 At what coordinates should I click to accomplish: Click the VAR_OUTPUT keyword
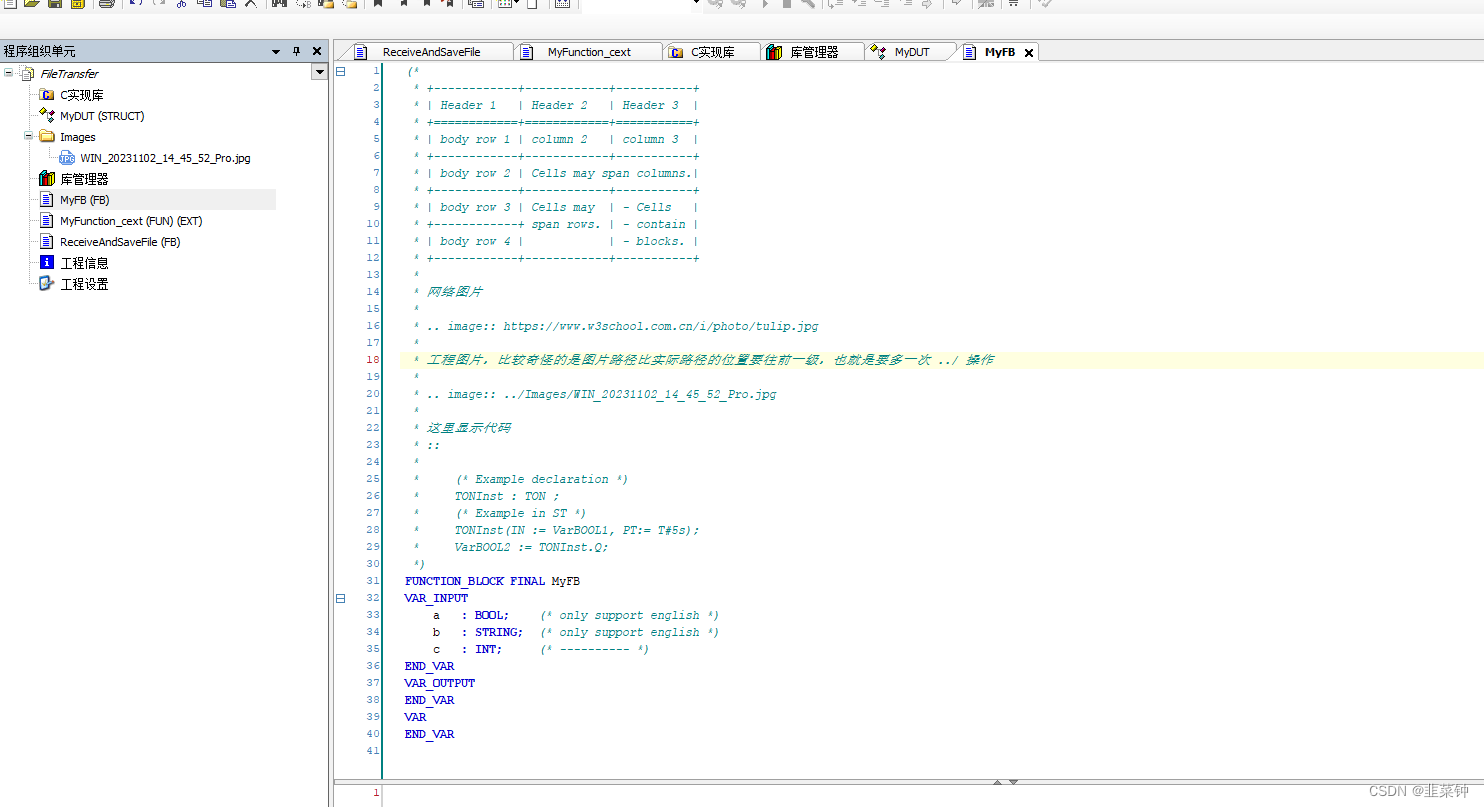[440, 683]
